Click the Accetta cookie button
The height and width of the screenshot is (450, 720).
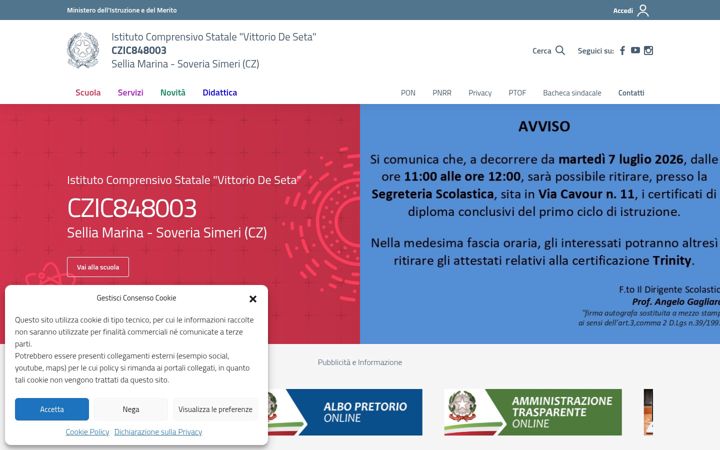52,409
